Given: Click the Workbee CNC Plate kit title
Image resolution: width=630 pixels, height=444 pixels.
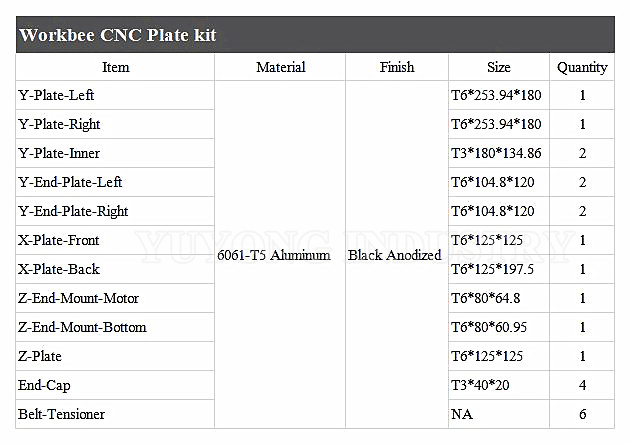Looking at the screenshot, I should (118, 35).
